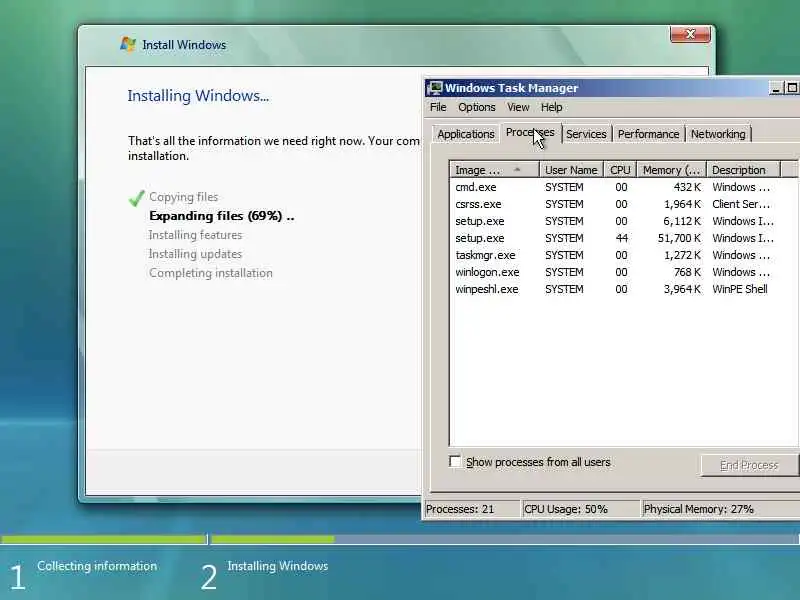Open the View menu in Task Manager
Image resolution: width=800 pixels, height=600 pixels.
tap(518, 107)
